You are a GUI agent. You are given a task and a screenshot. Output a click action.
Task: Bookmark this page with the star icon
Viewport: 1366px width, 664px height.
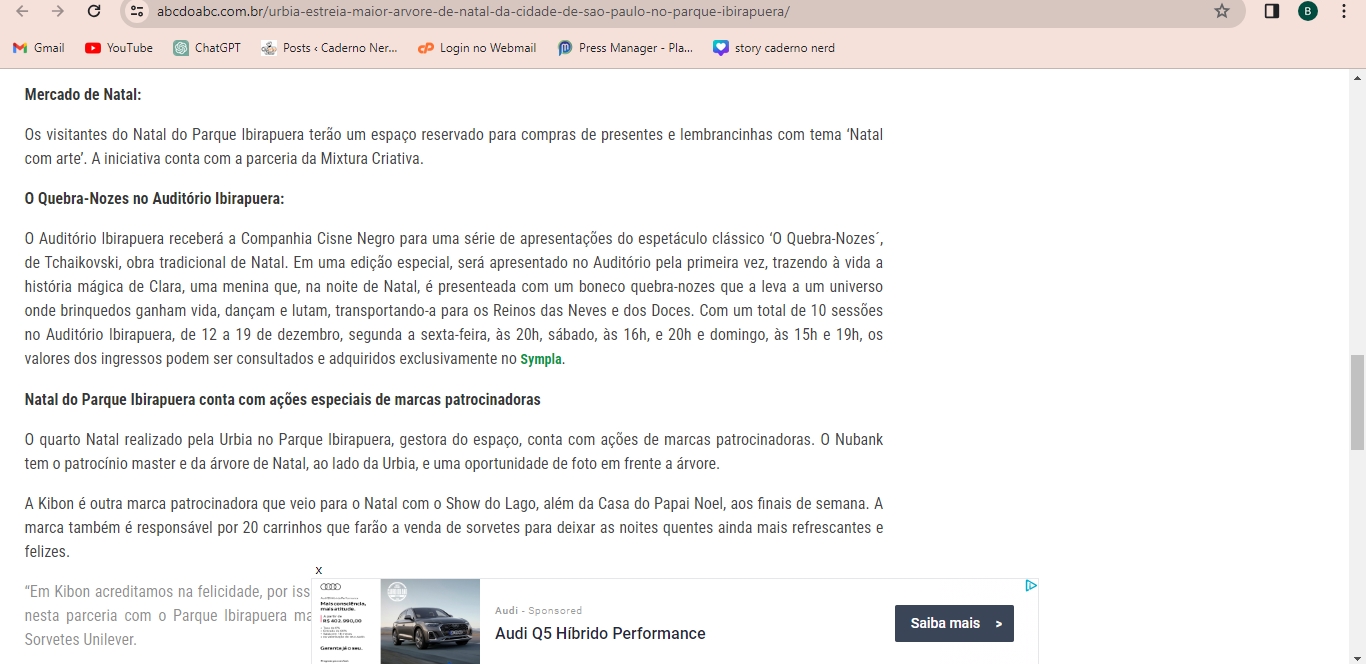[x=1221, y=11]
